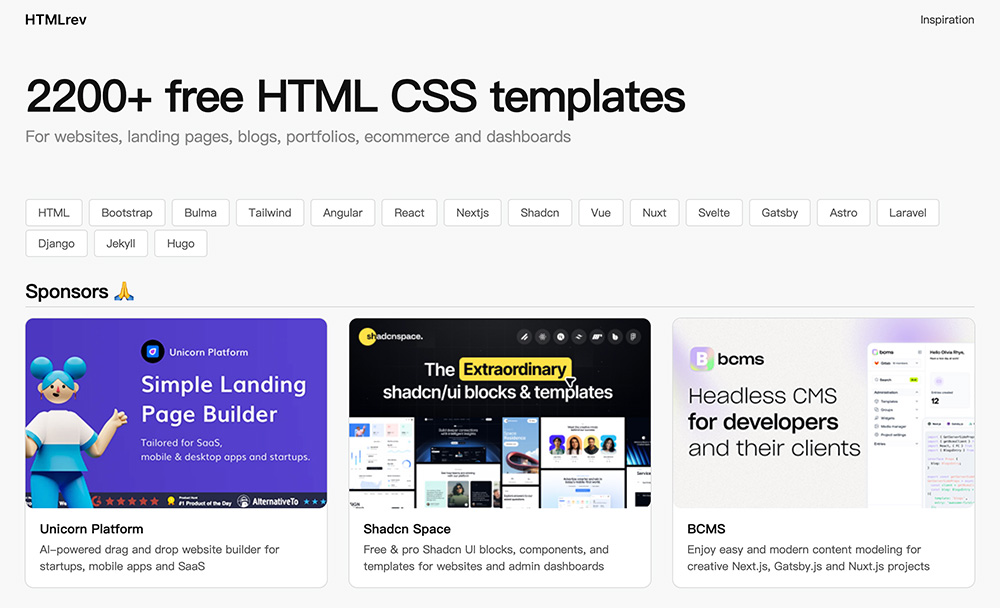
Task: Click the Sponsors section heading
Action: 67,292
